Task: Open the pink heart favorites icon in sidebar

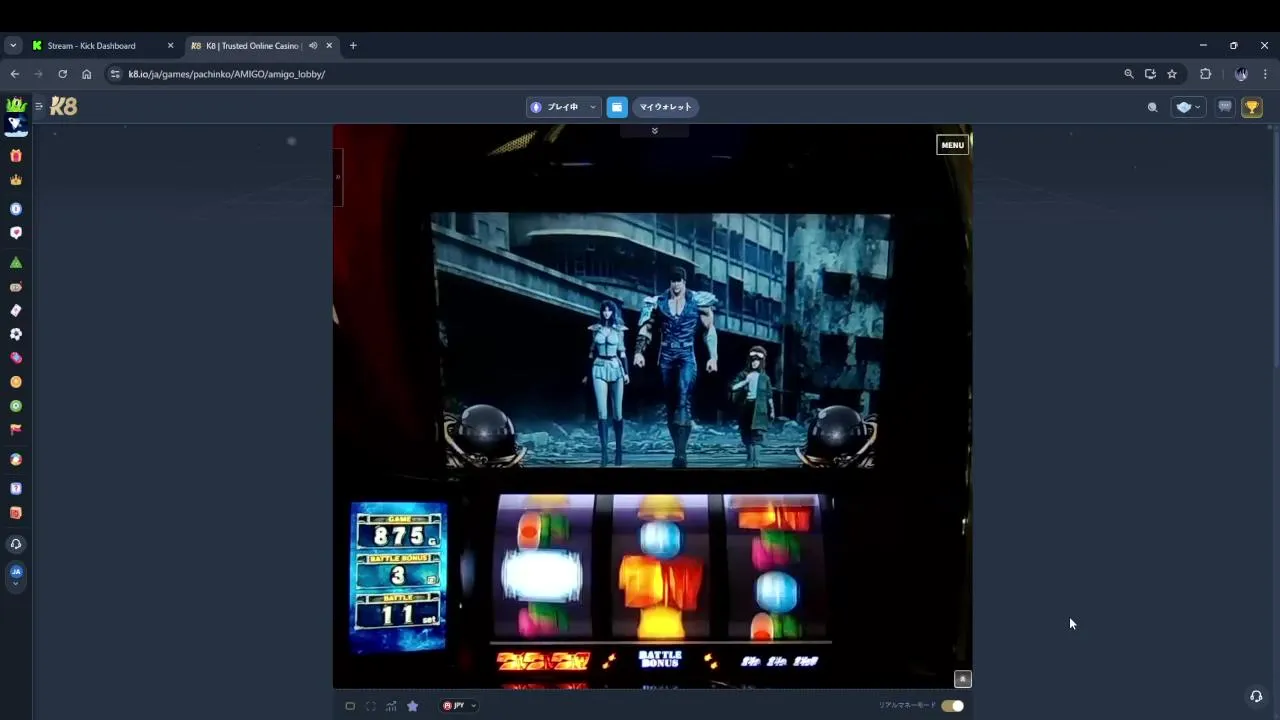Action: [x=15, y=232]
